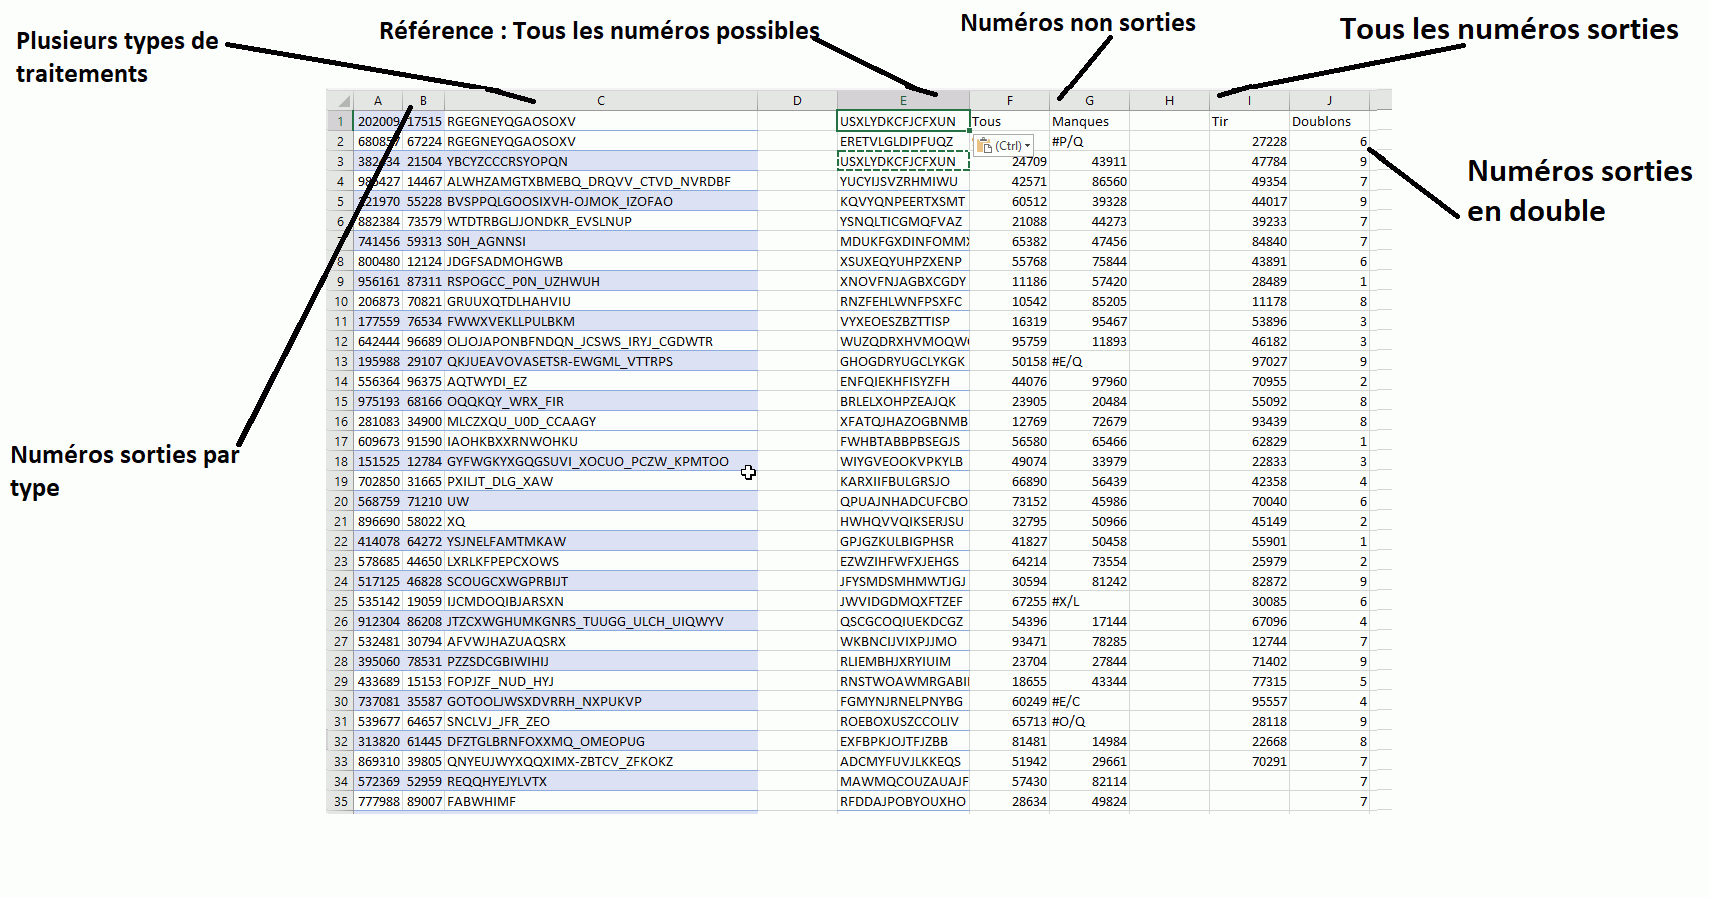Click cell value 777988

378,801
